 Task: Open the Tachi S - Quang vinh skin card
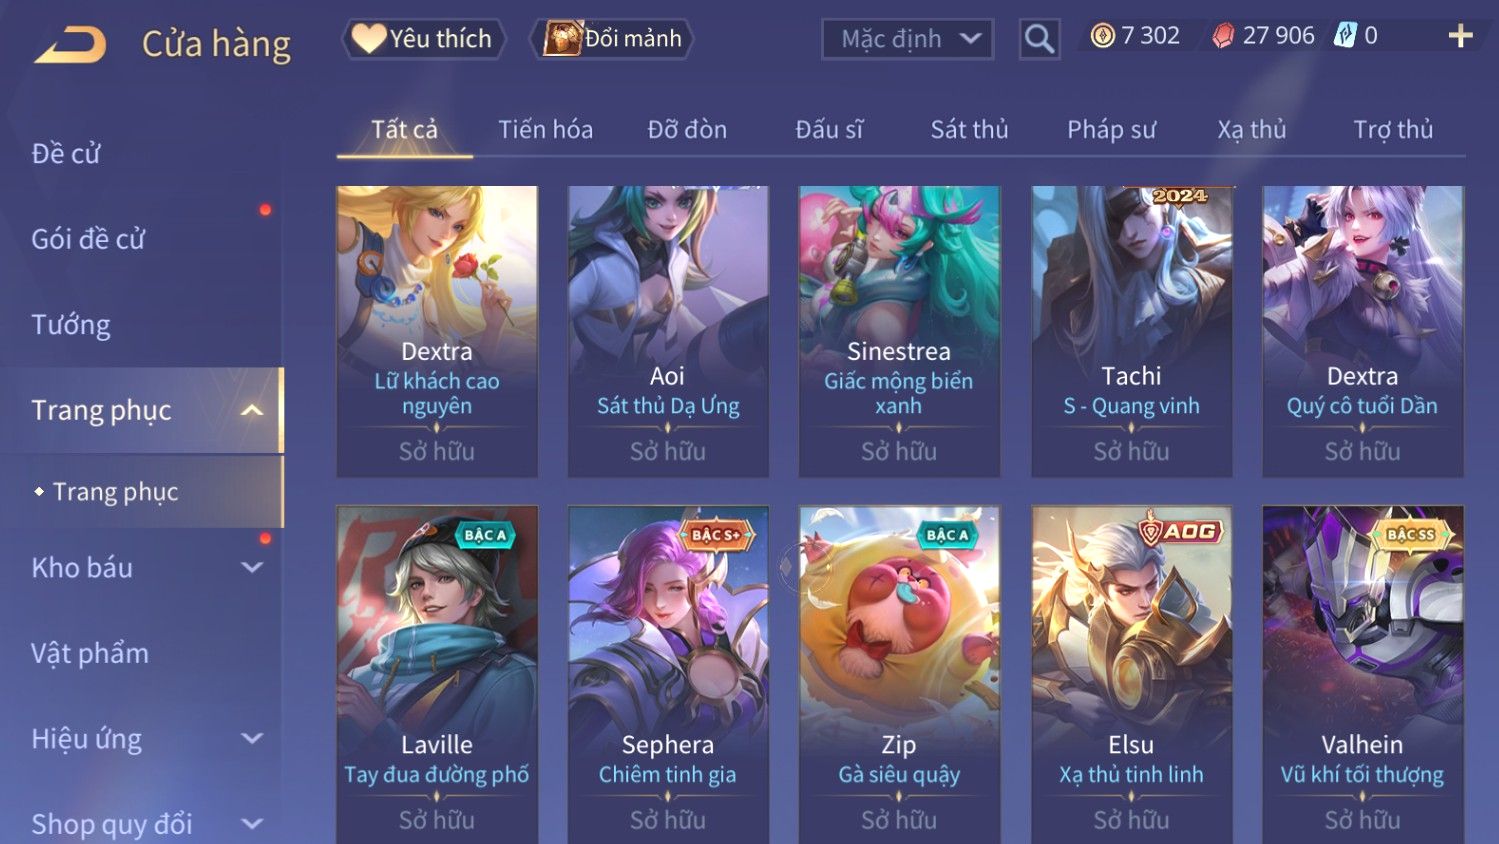(1131, 331)
